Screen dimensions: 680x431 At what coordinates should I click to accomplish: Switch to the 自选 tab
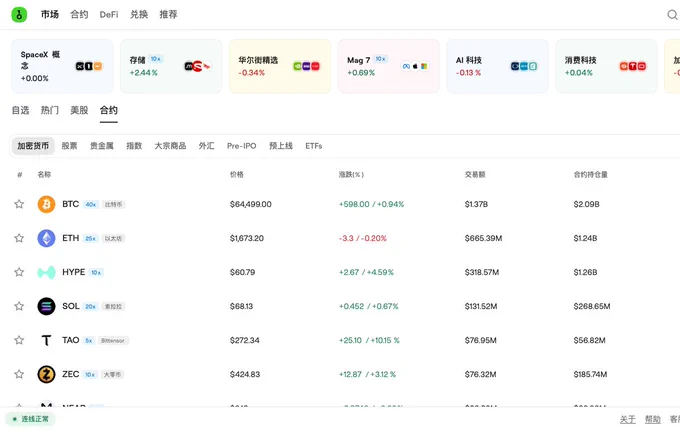[x=20, y=111]
